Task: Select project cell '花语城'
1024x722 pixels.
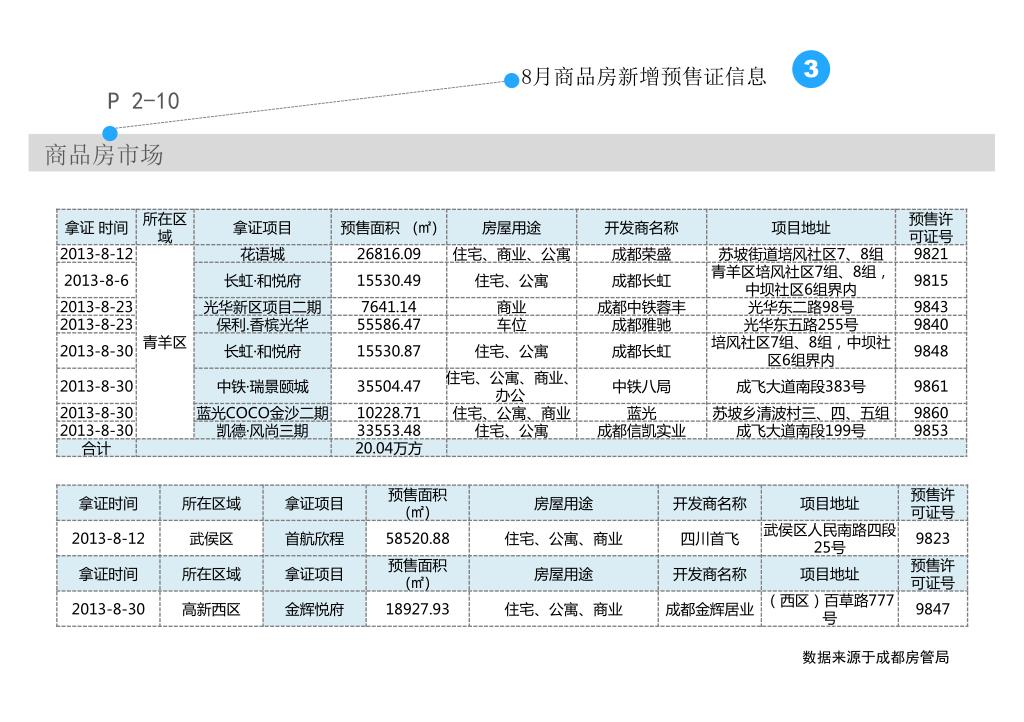Action: (x=262, y=254)
